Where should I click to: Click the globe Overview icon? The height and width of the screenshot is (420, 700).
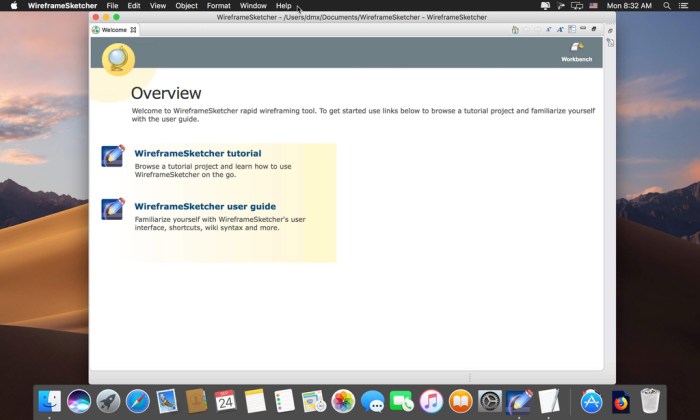pos(118,59)
